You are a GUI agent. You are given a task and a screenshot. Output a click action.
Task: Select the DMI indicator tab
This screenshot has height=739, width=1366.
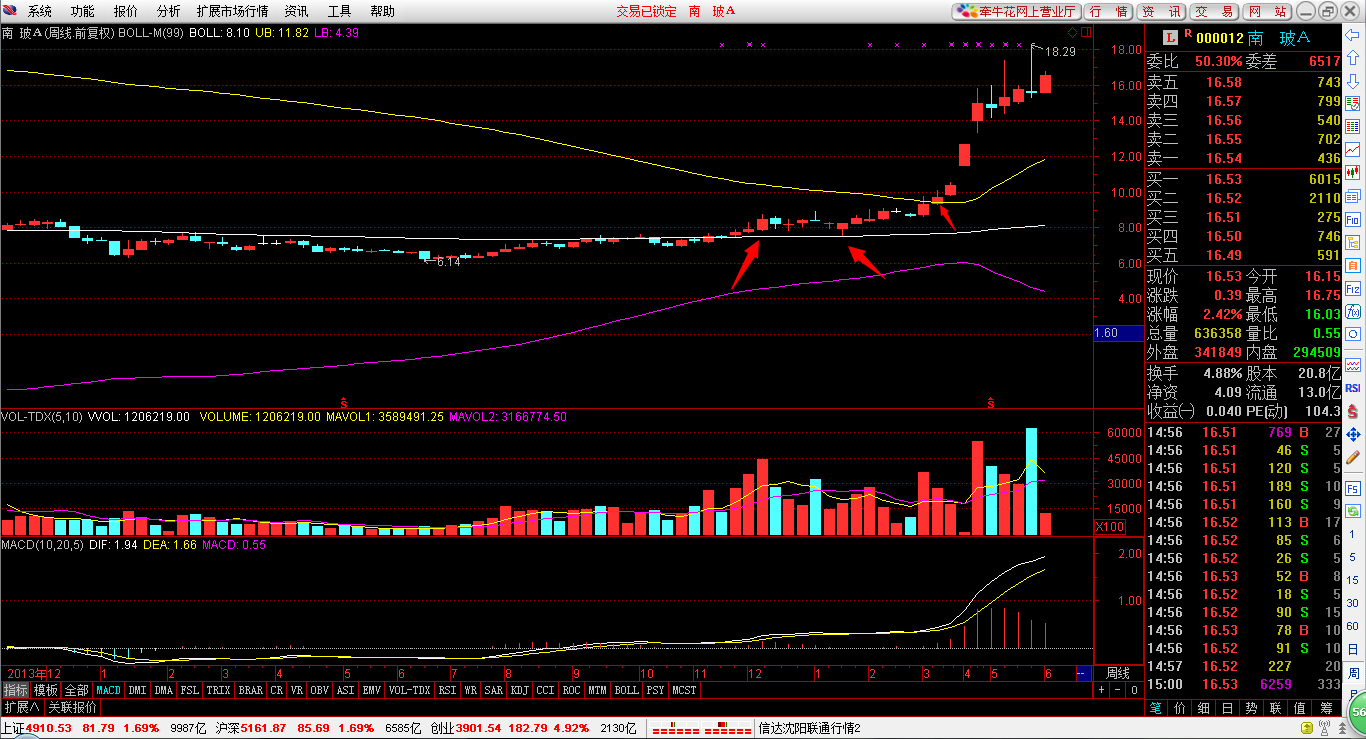137,690
